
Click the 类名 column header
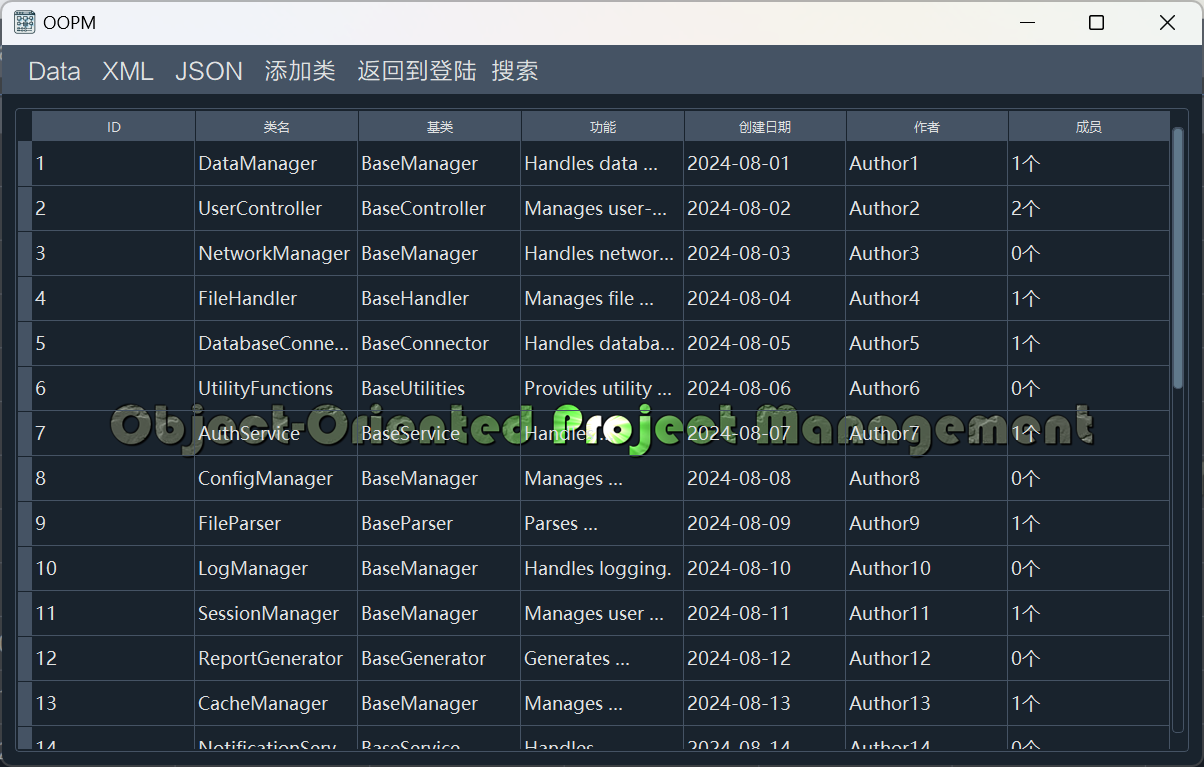[277, 127]
